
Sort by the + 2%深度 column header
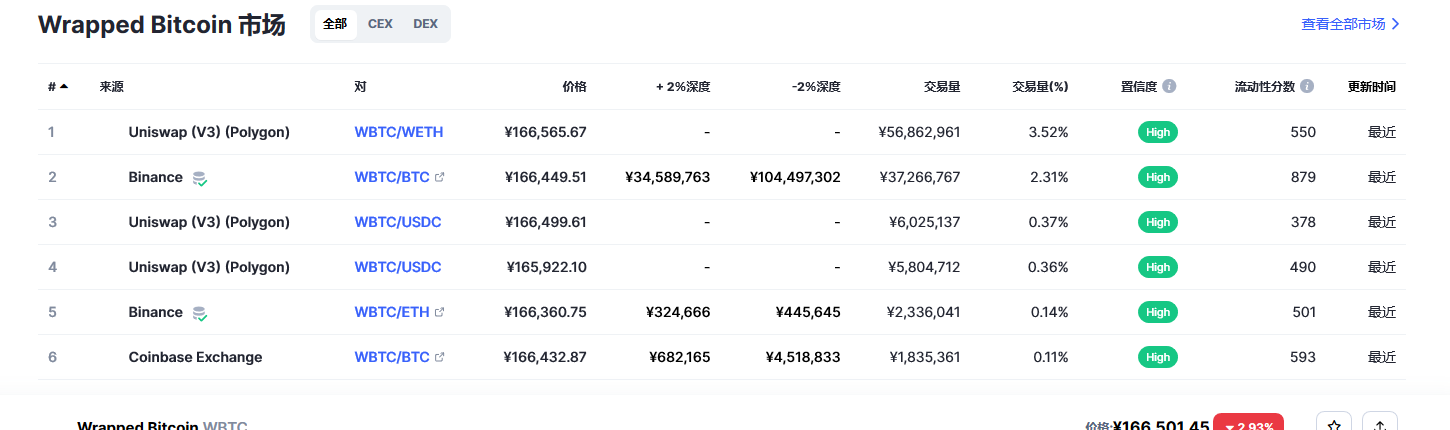(x=683, y=87)
